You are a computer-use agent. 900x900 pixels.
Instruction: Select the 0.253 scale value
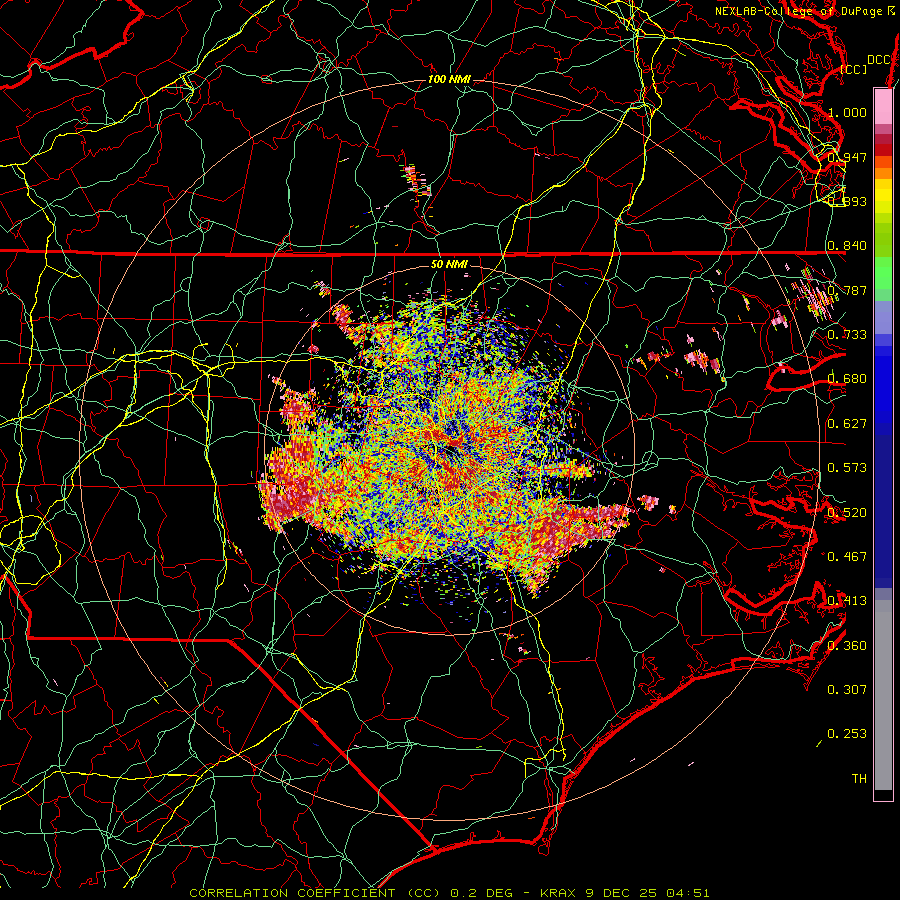coord(847,734)
